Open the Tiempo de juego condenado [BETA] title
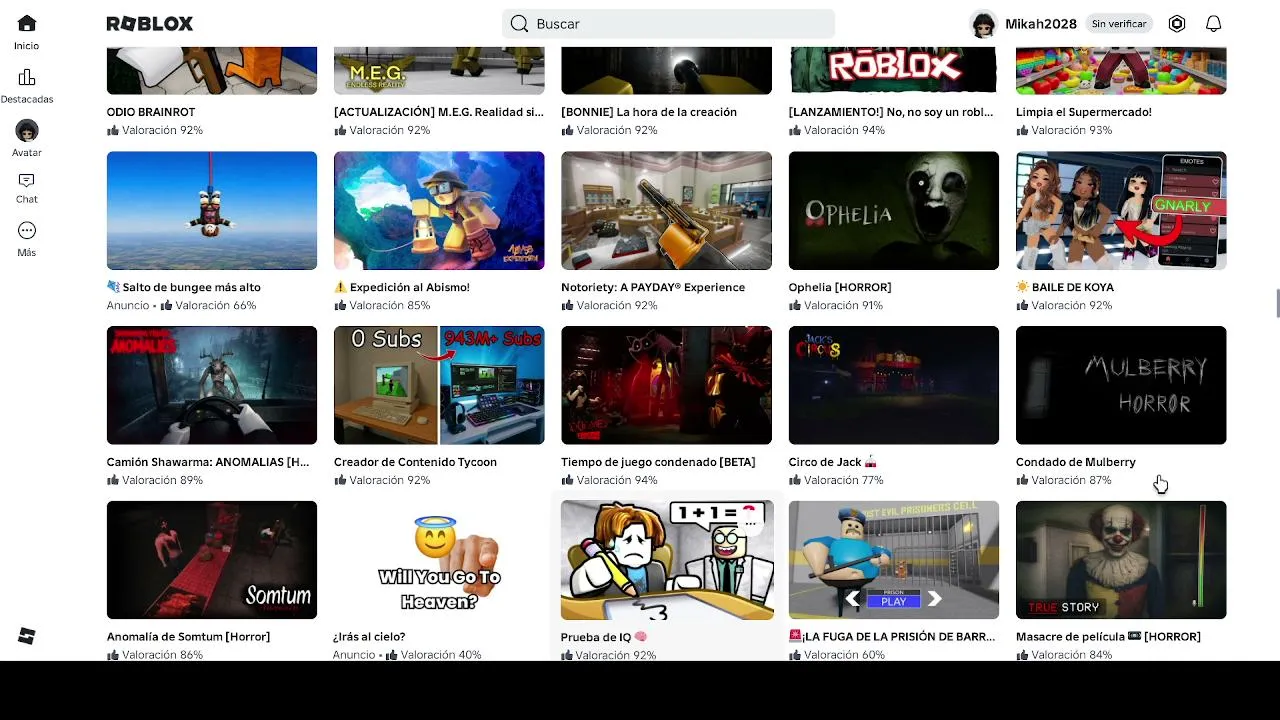 pos(658,462)
